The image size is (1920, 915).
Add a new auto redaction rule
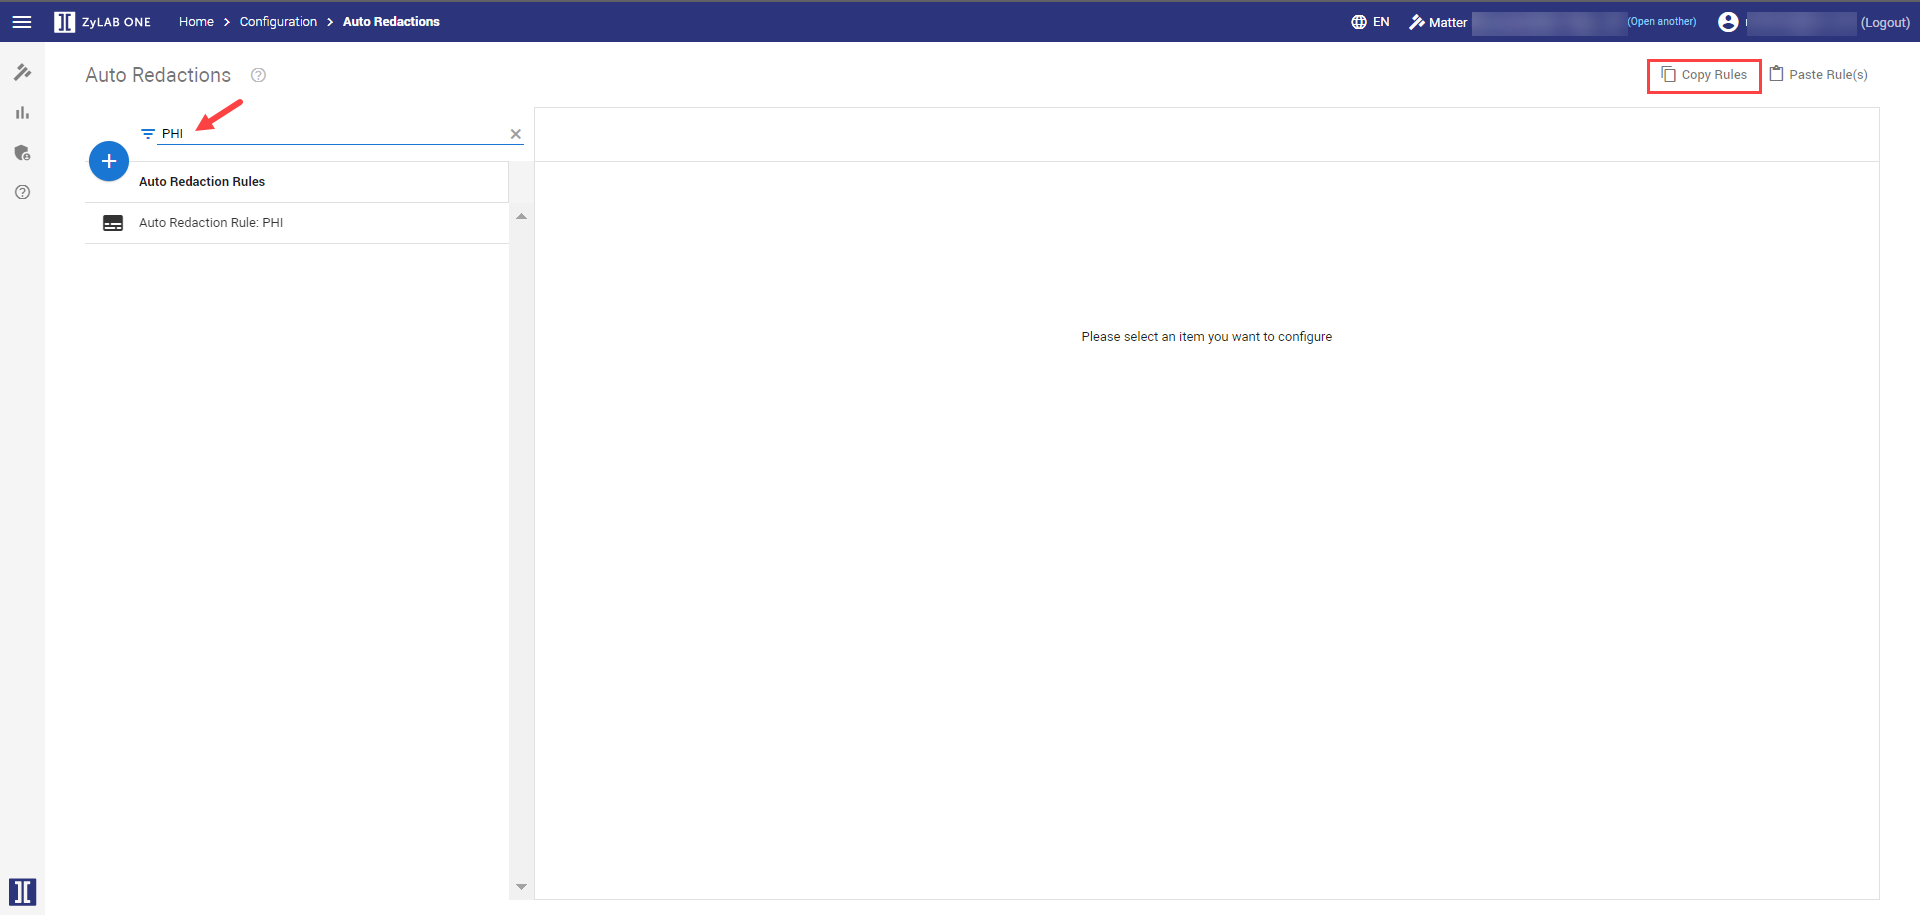(x=109, y=161)
